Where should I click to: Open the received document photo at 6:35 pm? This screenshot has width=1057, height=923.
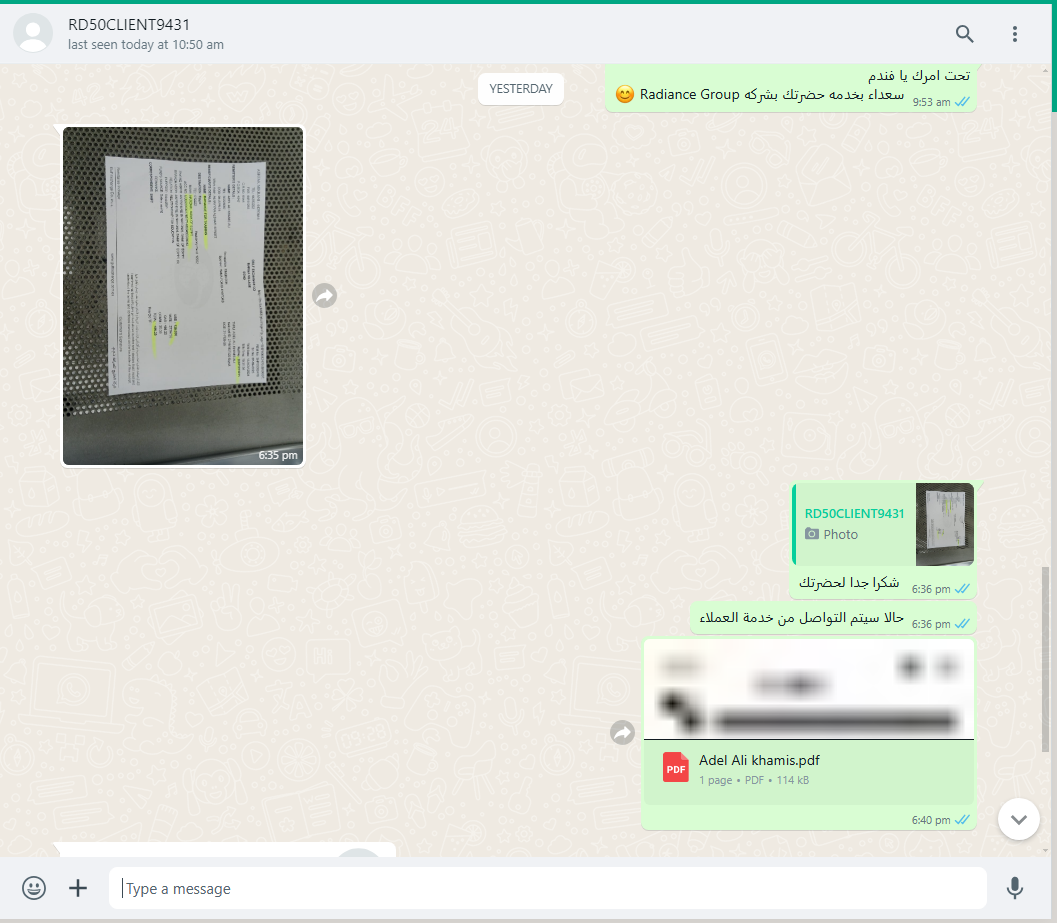[x=183, y=296]
